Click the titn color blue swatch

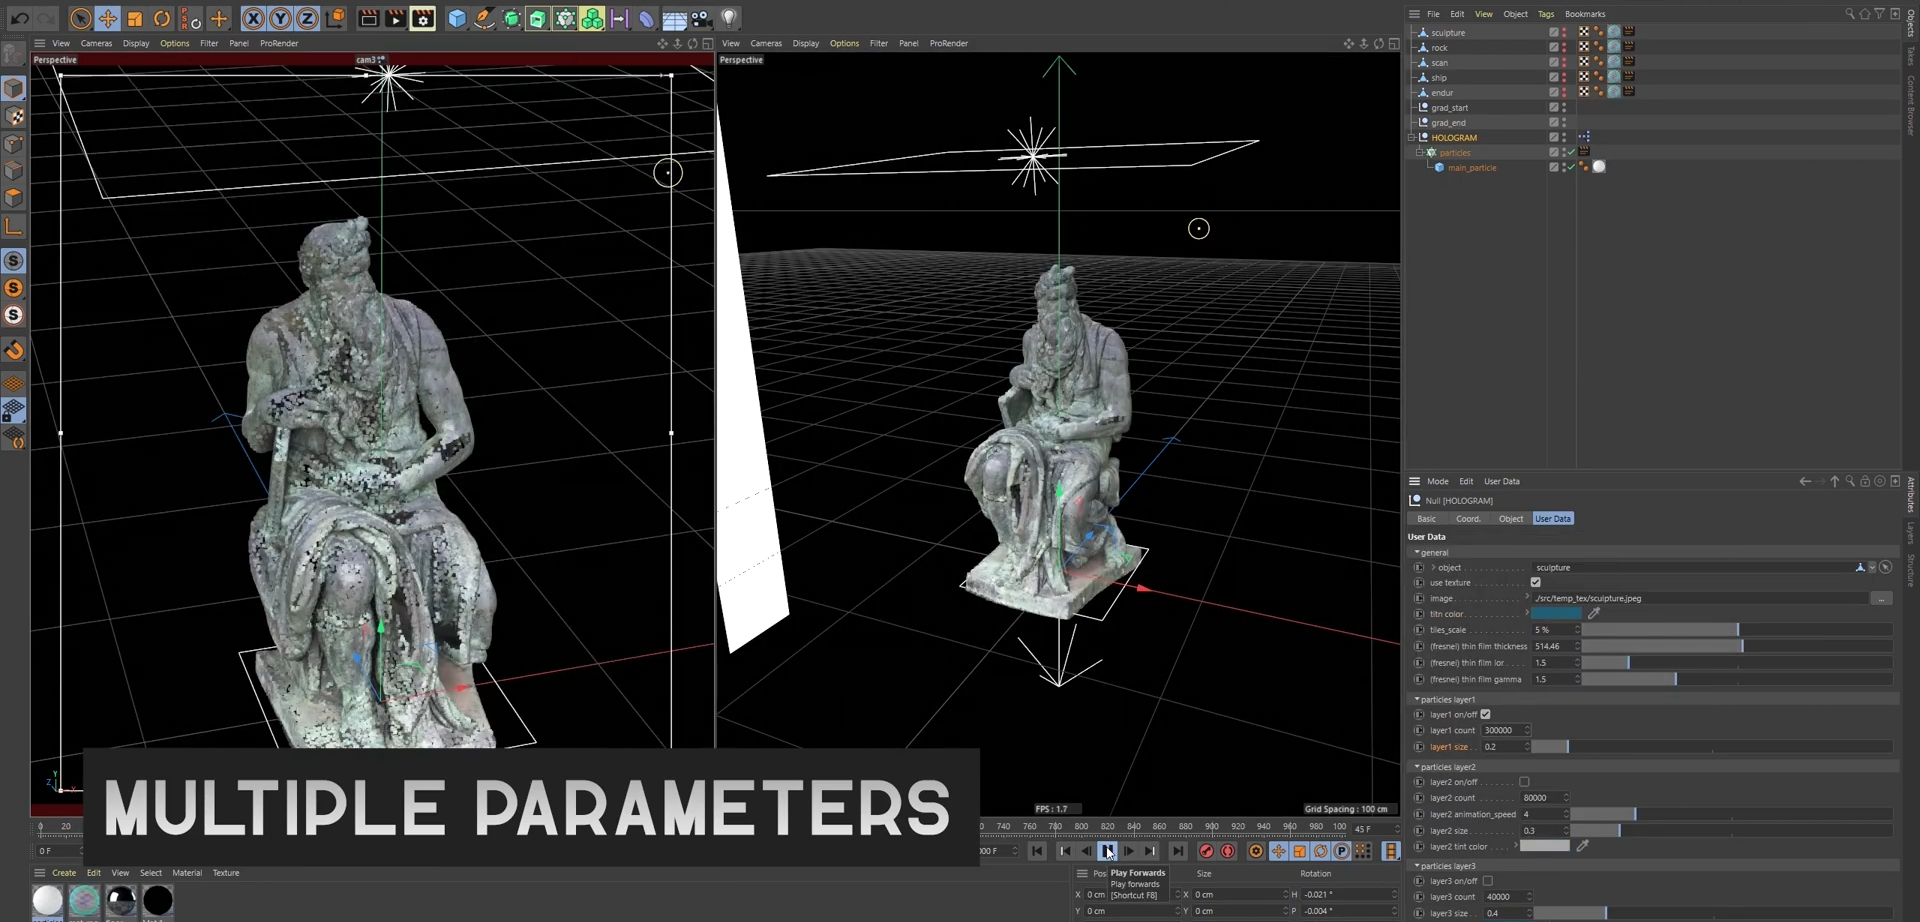1556,613
